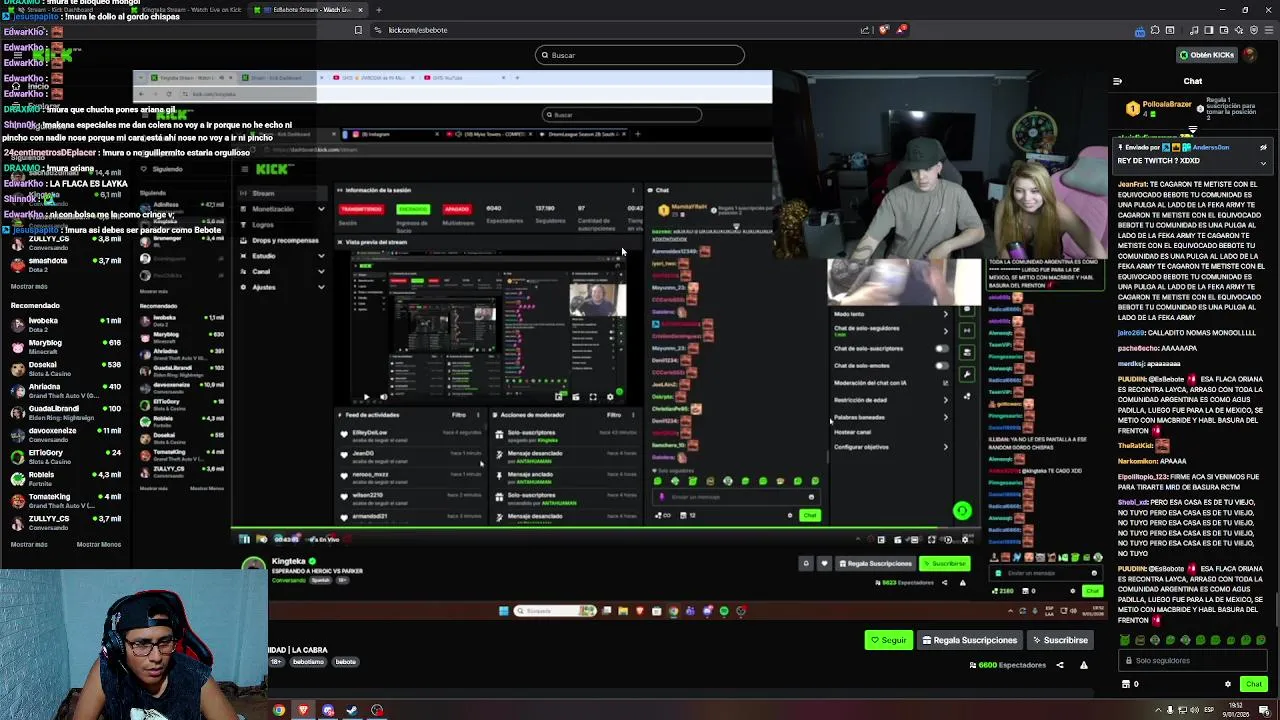Viewport: 1280px width, 720px height.
Task: Open the Brave shield icon in address bar
Action: [884, 30]
